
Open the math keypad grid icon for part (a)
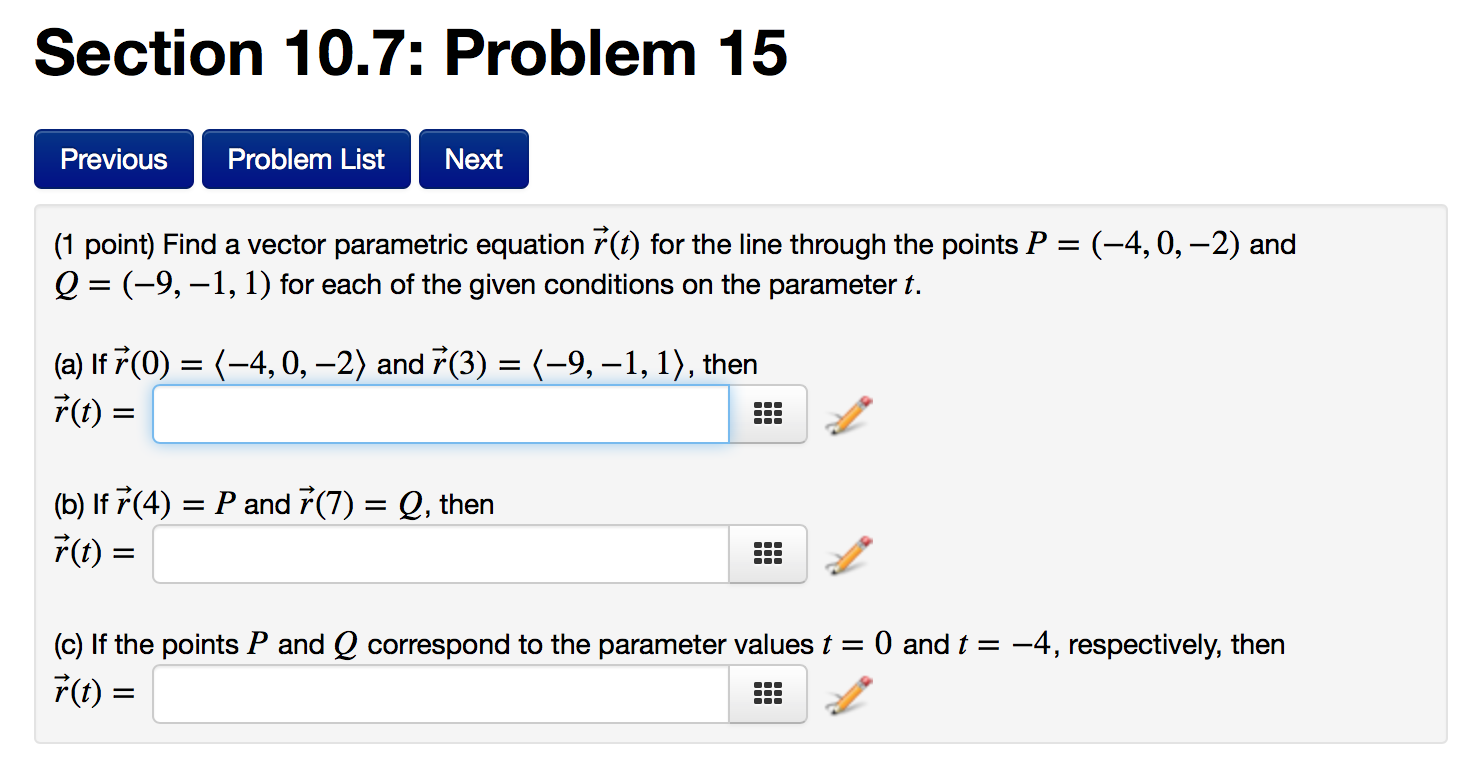[x=767, y=414]
